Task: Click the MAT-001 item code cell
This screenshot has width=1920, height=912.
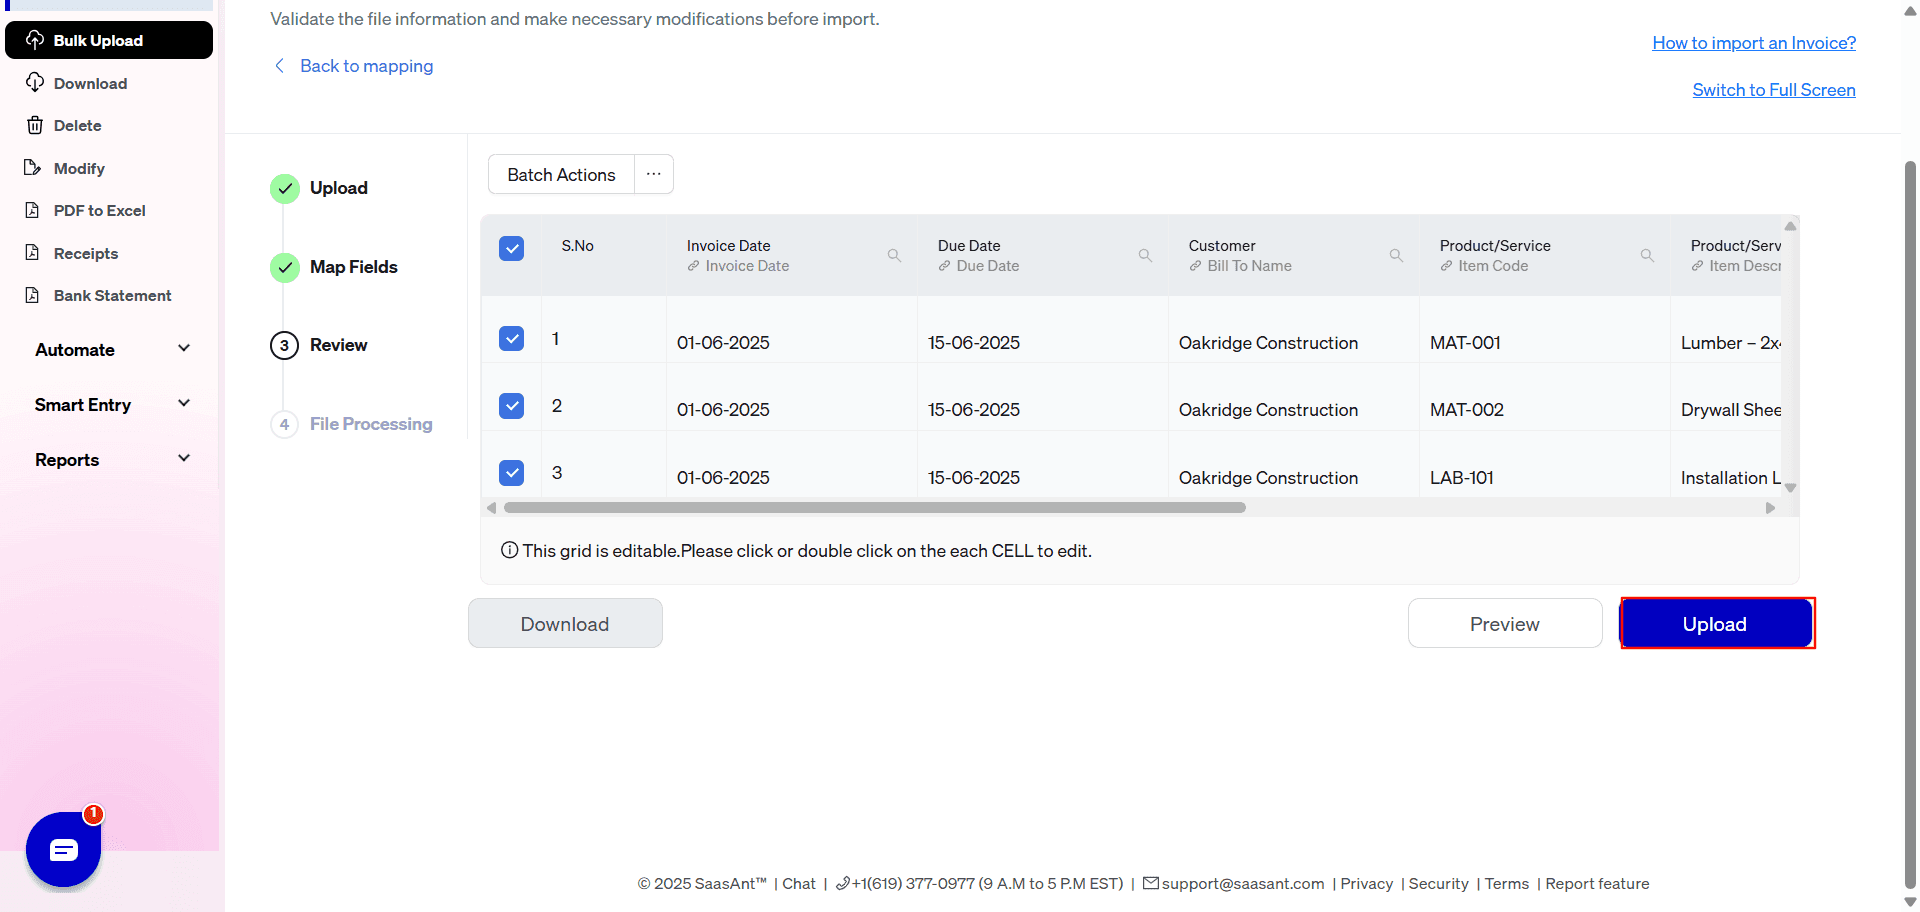Action: coord(1465,343)
